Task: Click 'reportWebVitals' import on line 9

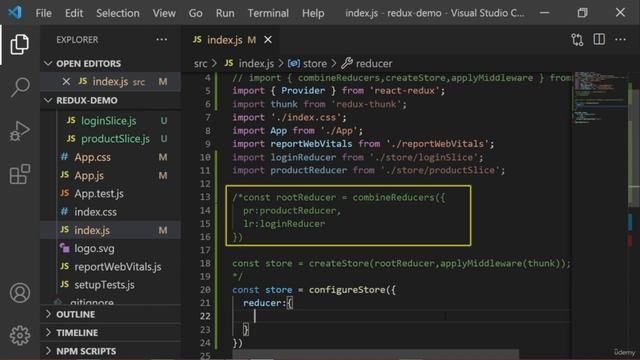Action: [311, 144]
